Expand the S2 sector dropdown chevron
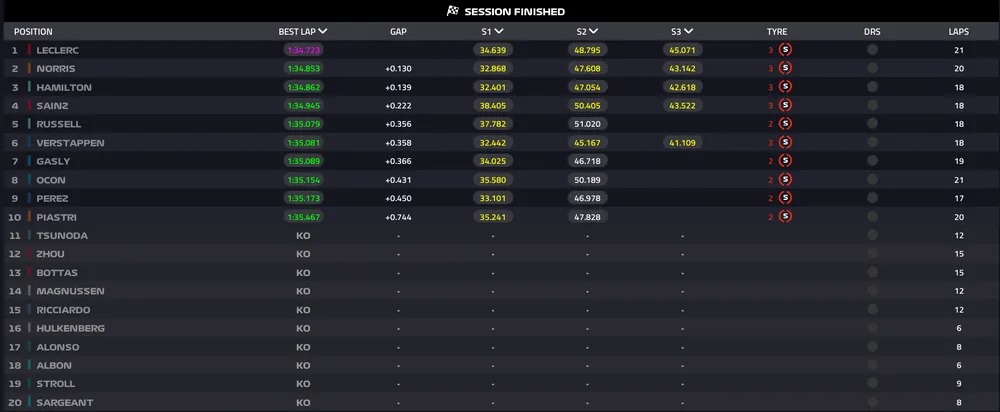Image resolution: width=1000 pixels, height=412 pixels. [x=594, y=31]
